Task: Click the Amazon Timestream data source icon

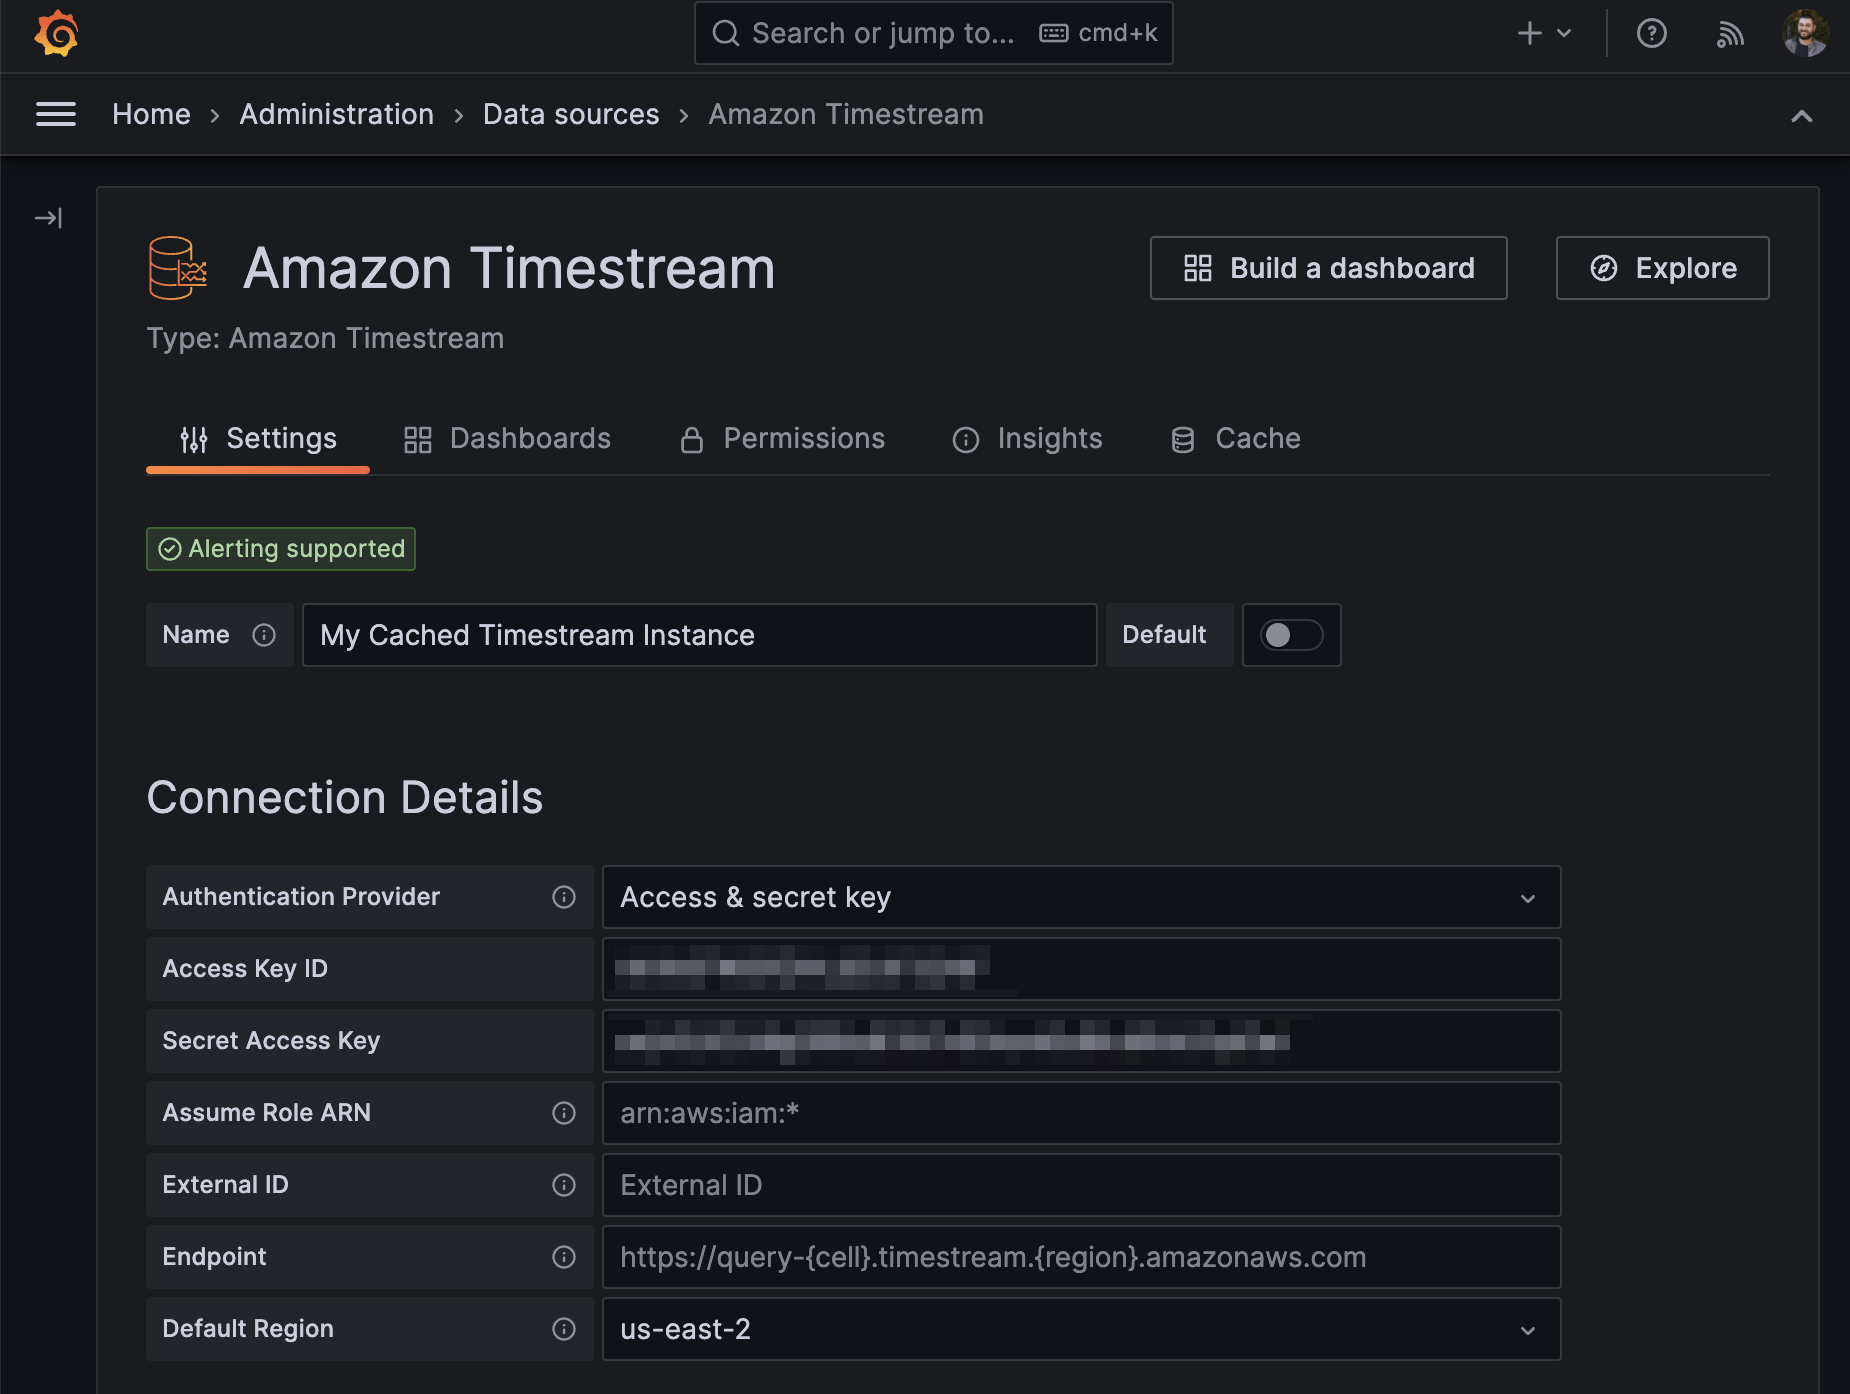Action: click(x=177, y=266)
